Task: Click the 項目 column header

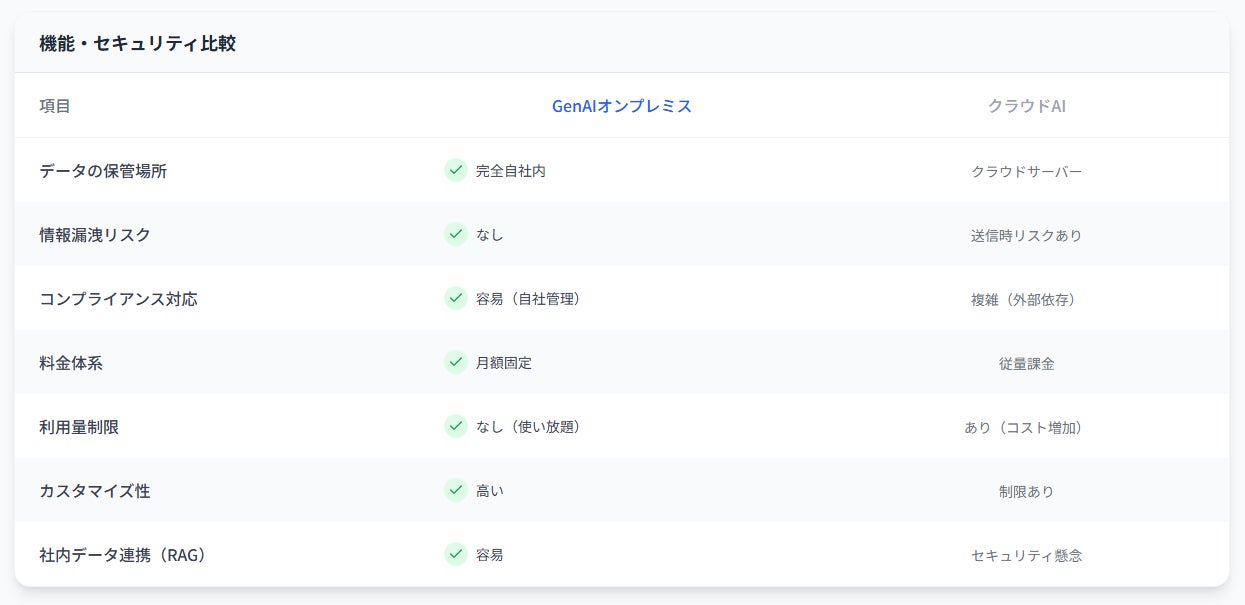Action: click(x=55, y=106)
